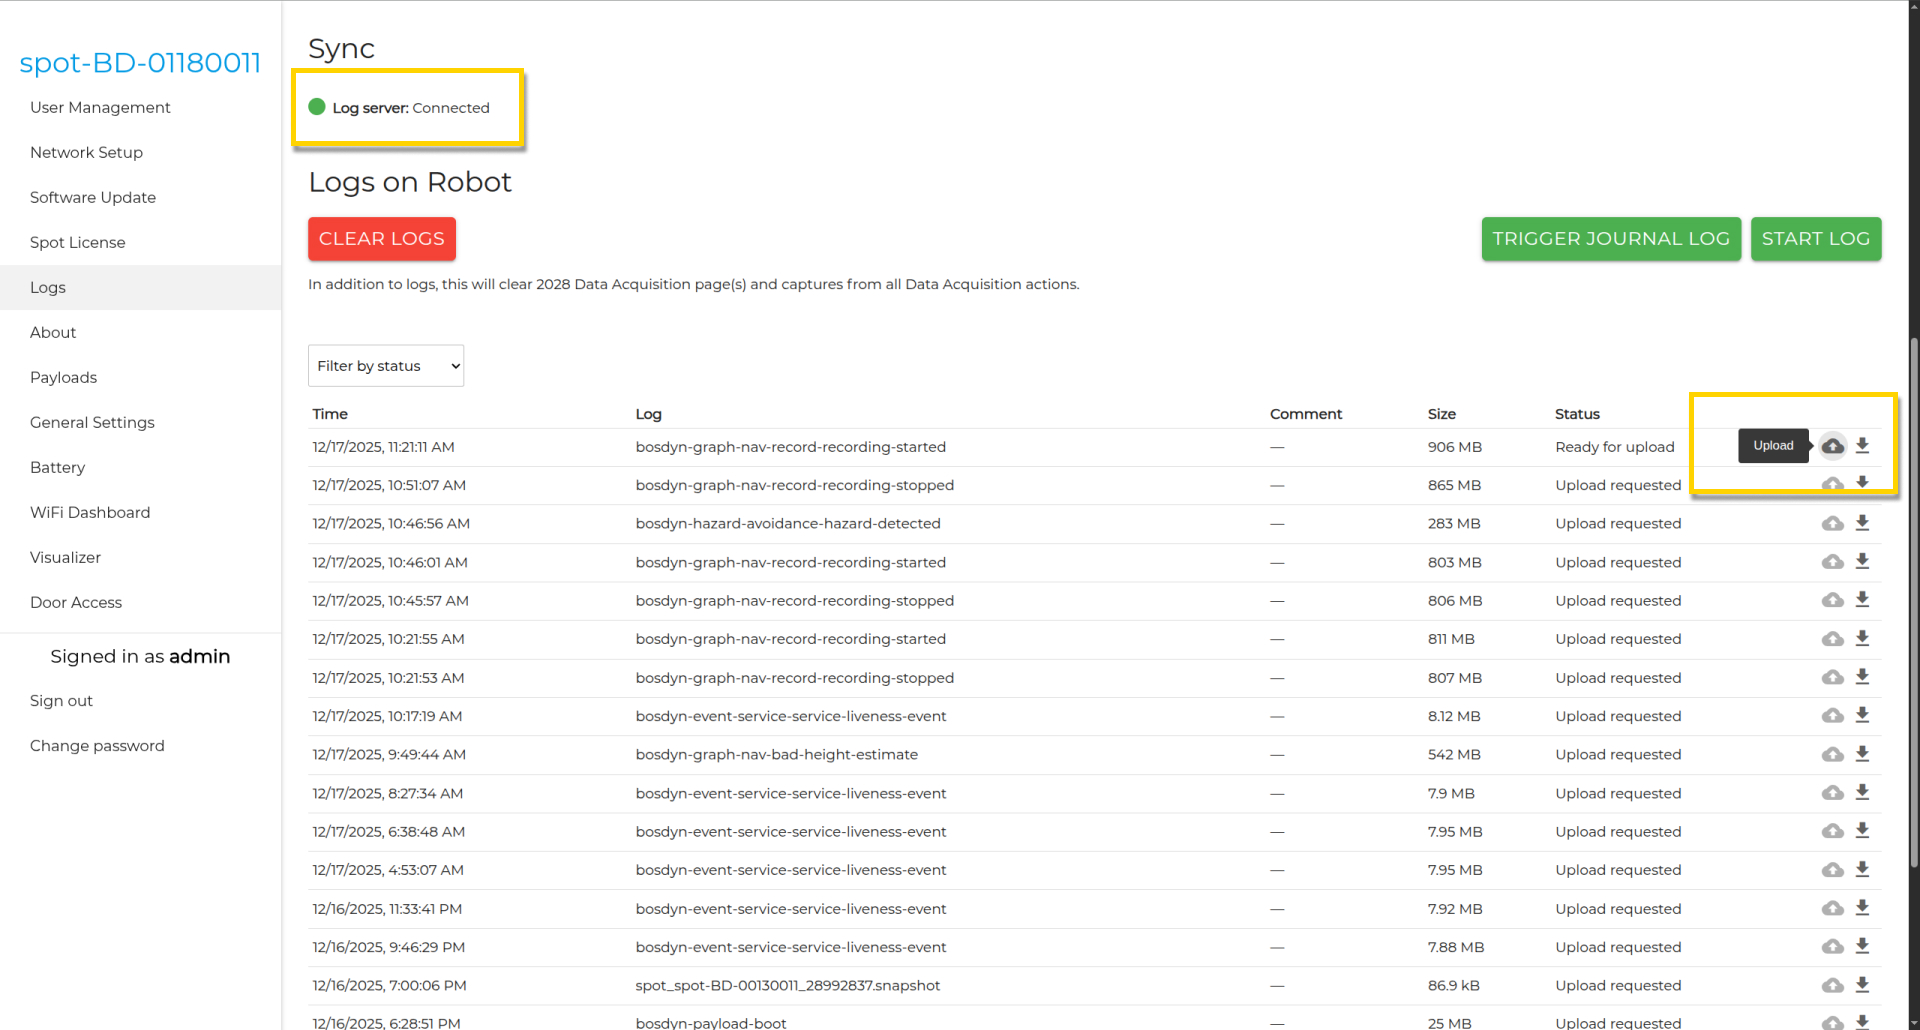
Task: Upload the 11:21:11 AM recording-started log
Action: [x=1832, y=446]
